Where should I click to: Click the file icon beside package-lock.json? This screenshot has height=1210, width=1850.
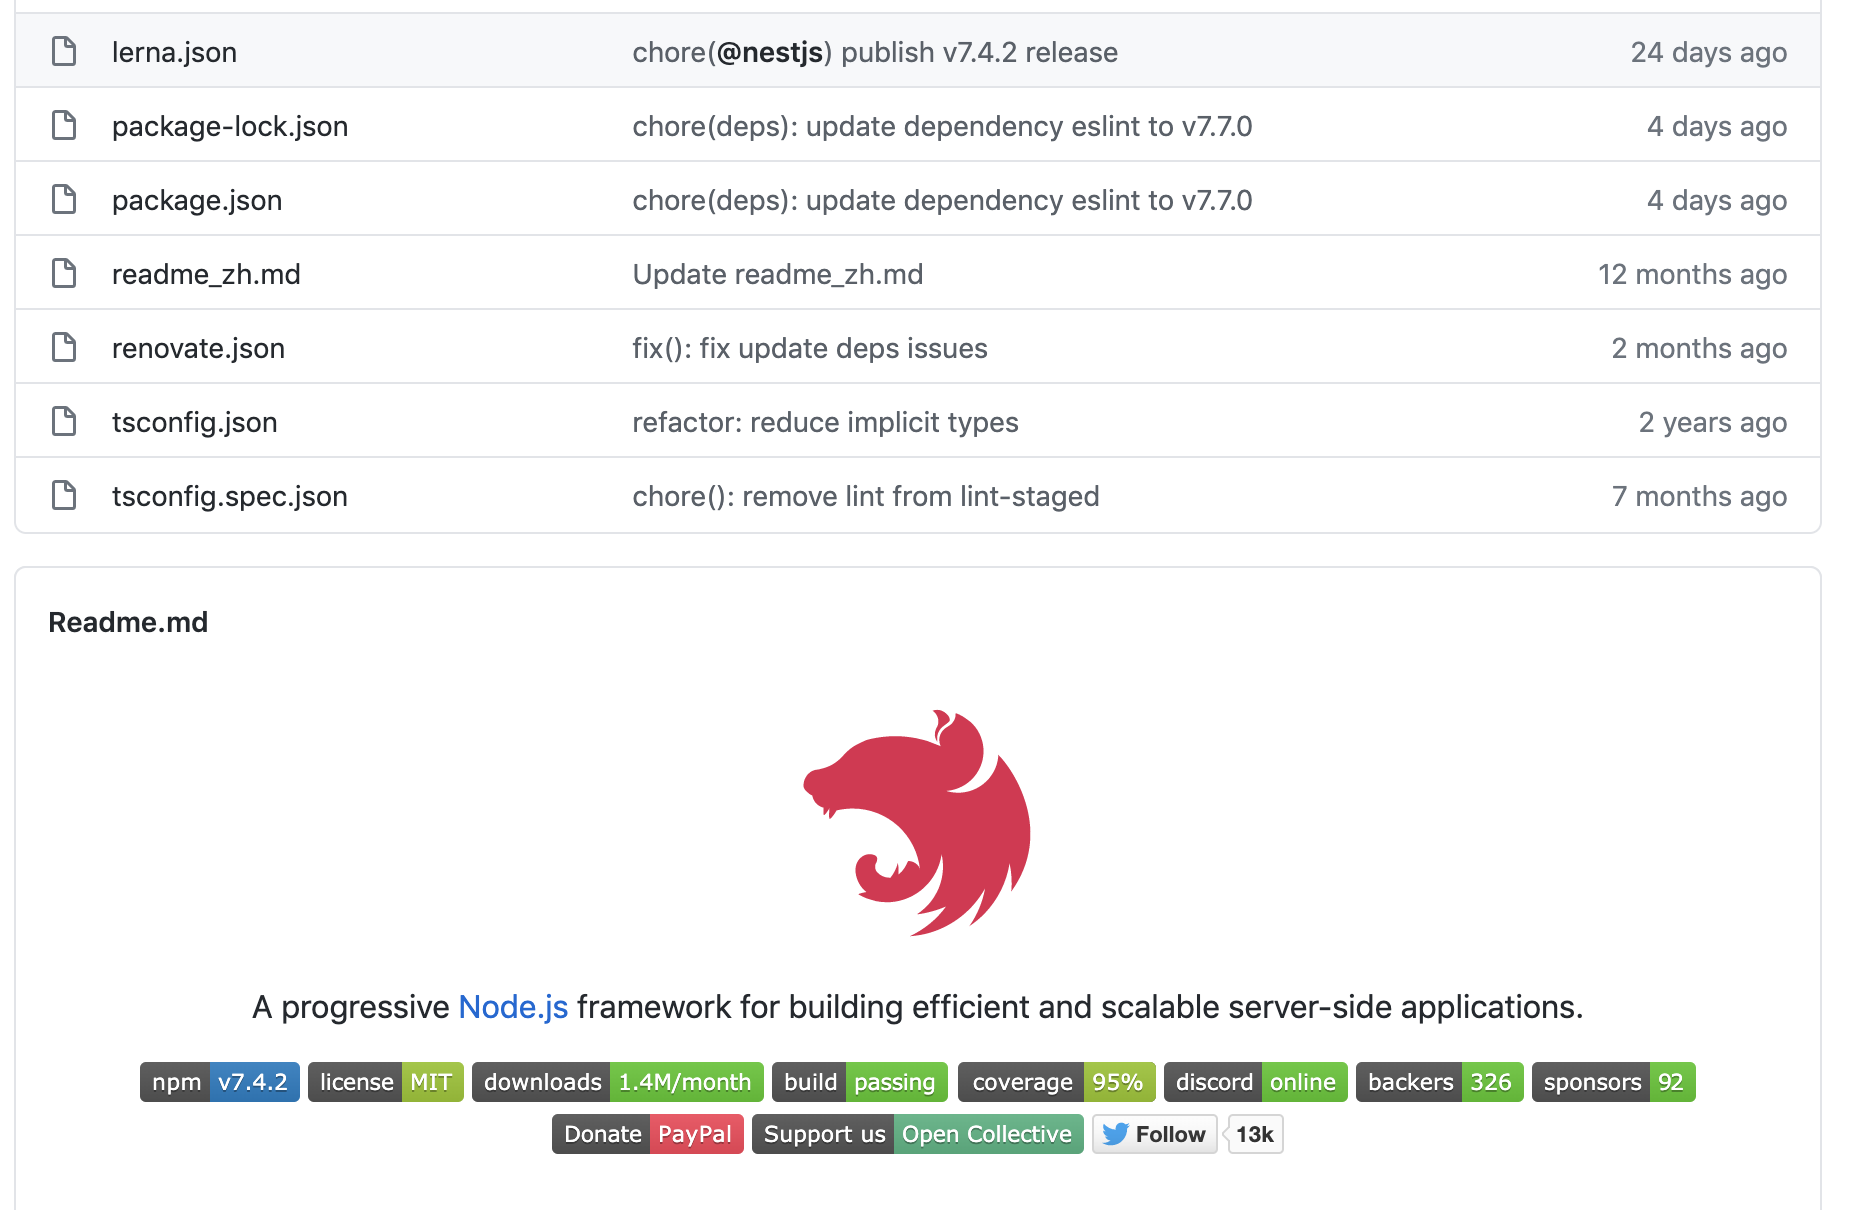click(x=64, y=125)
